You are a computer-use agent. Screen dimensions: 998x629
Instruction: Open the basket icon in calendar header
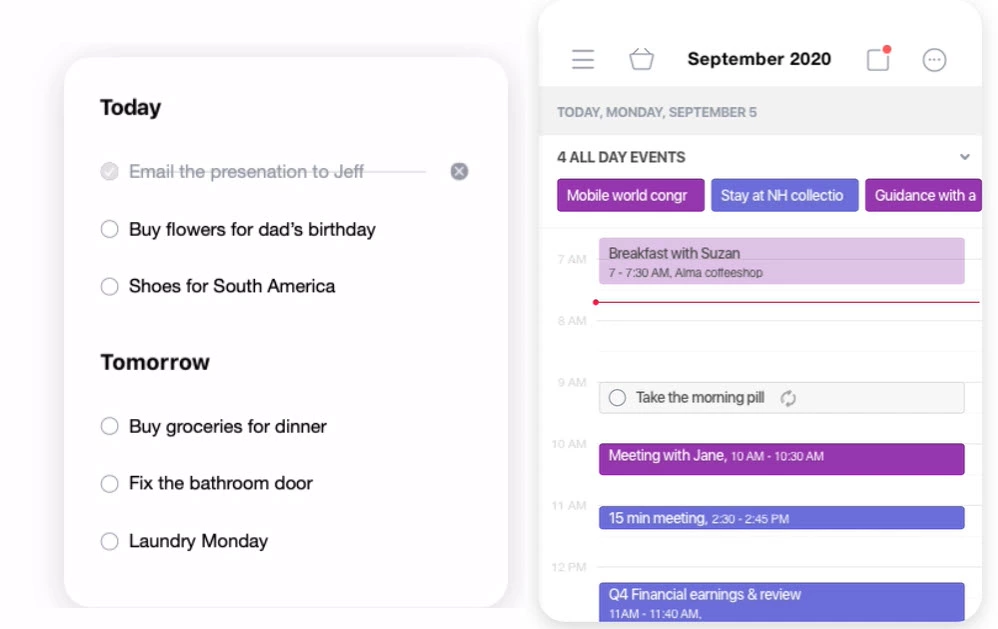coord(641,59)
